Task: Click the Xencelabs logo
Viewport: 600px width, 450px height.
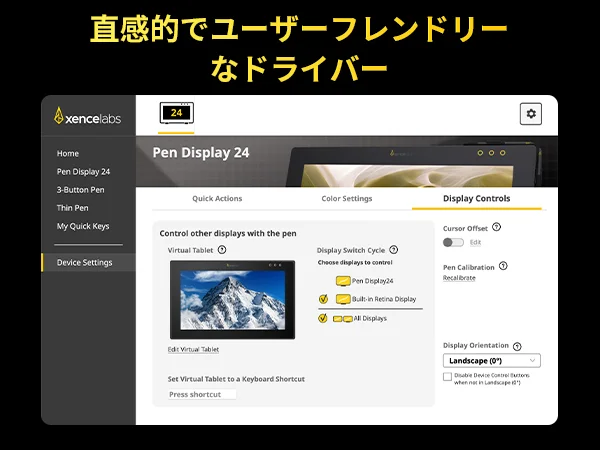Action: pyautogui.click(x=88, y=116)
